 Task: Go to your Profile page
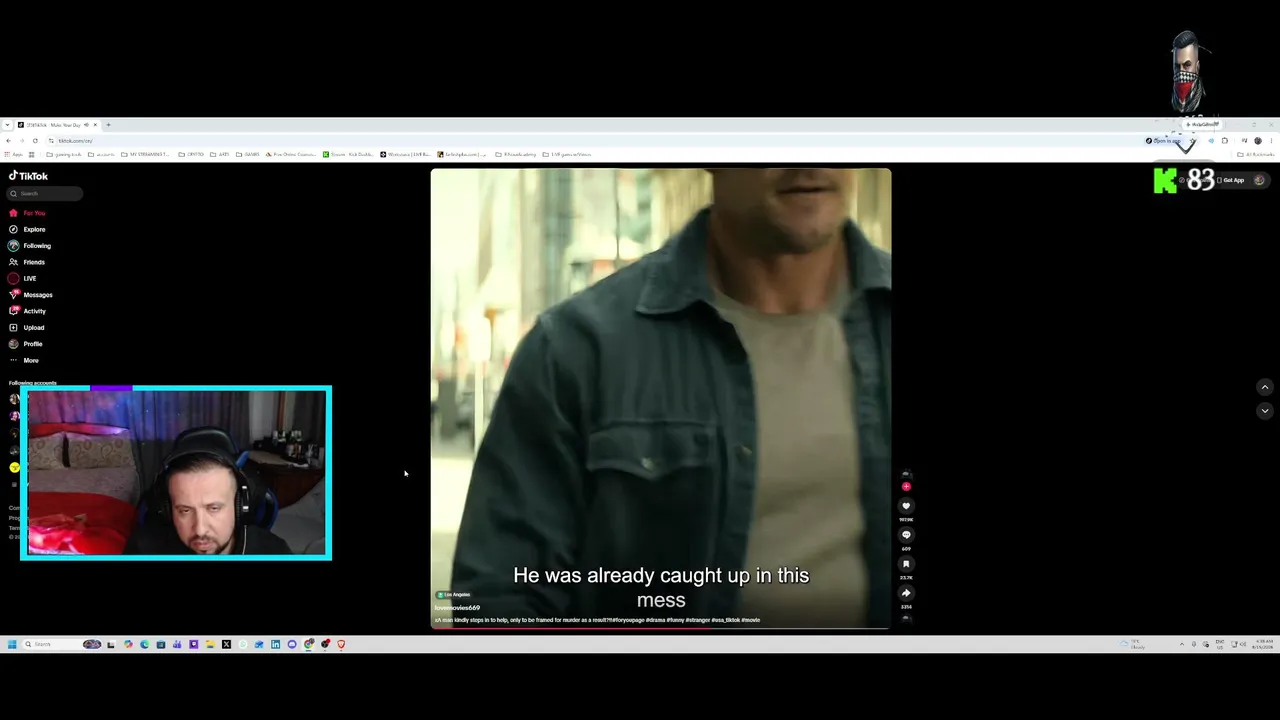[26, 344]
